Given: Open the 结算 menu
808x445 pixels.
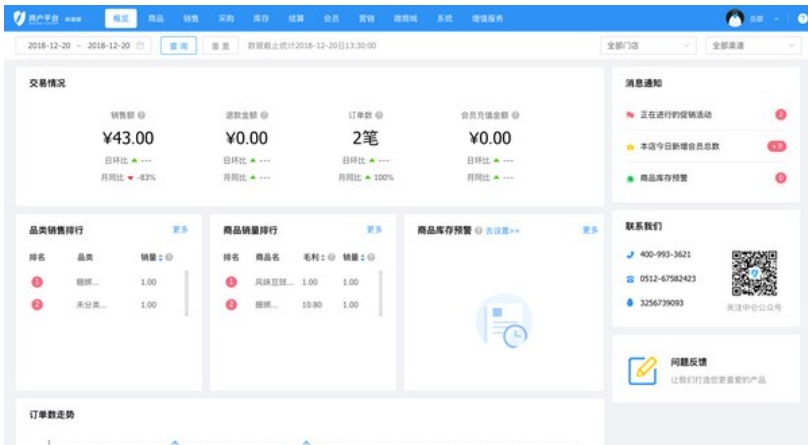Looking at the screenshot, I should coord(296,18).
